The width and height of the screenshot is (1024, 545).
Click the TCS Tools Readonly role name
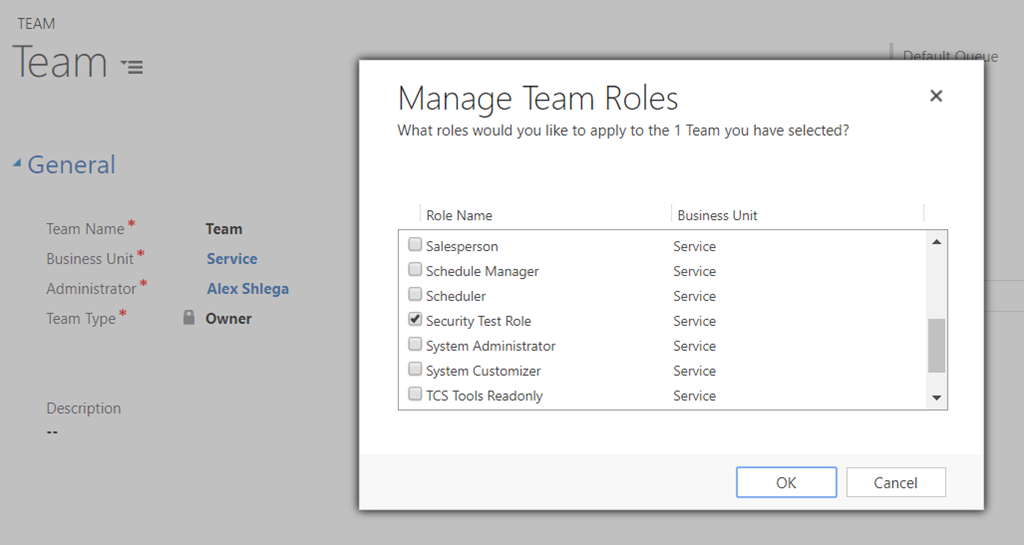tap(484, 396)
